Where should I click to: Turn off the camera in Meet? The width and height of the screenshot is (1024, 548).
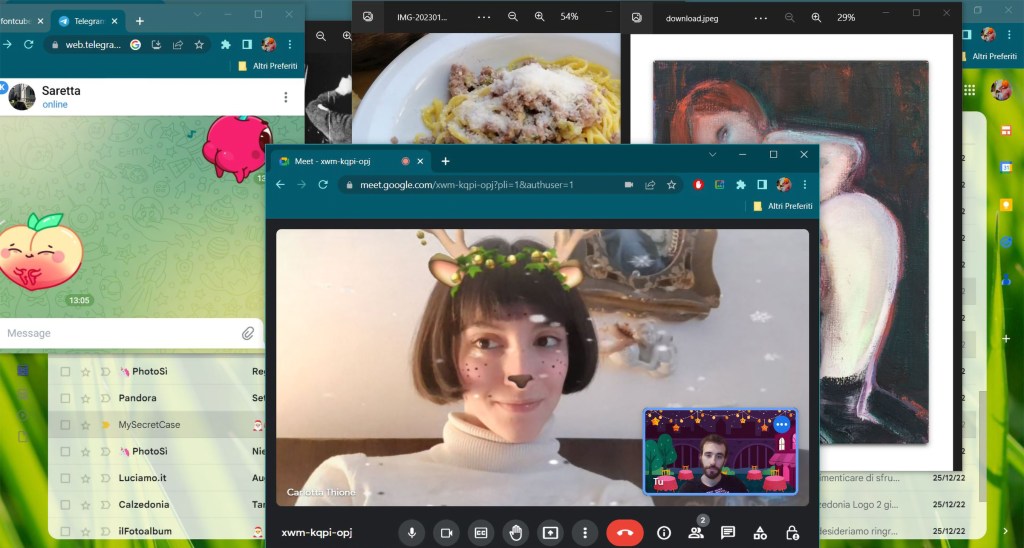[x=446, y=533]
